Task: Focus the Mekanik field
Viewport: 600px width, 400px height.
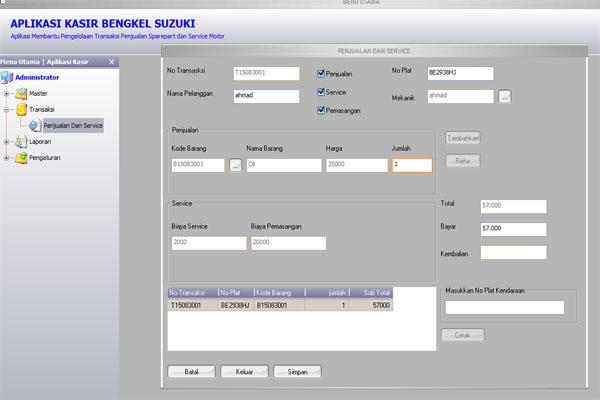Action: pyautogui.click(x=461, y=96)
